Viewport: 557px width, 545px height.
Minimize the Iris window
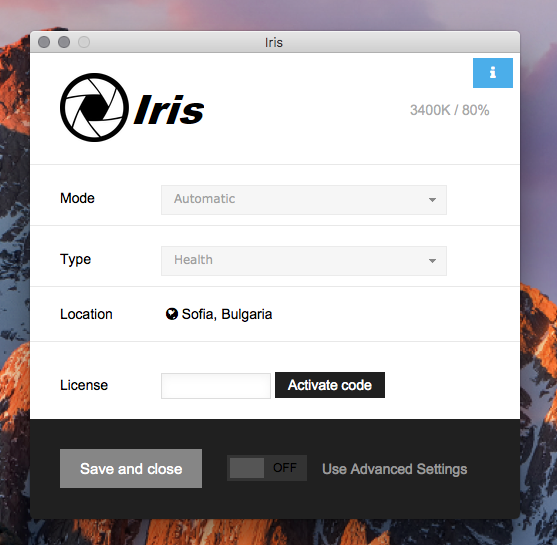[64, 42]
